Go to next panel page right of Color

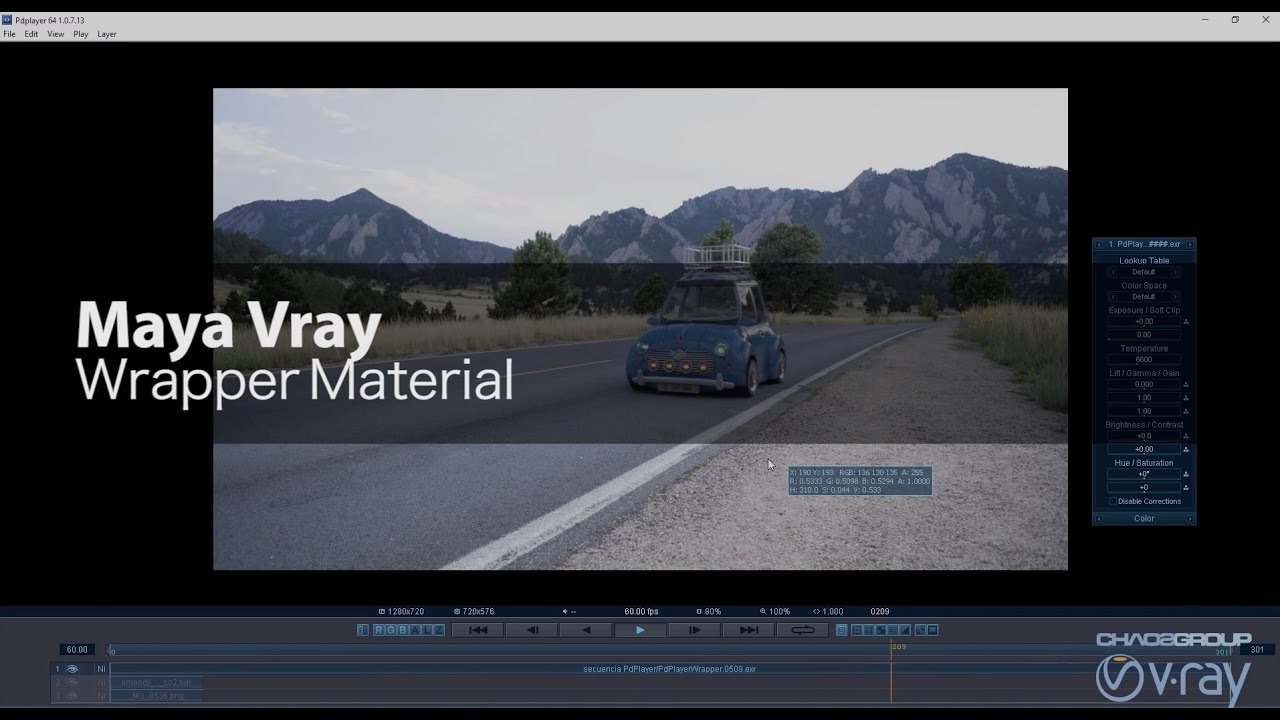1189,519
